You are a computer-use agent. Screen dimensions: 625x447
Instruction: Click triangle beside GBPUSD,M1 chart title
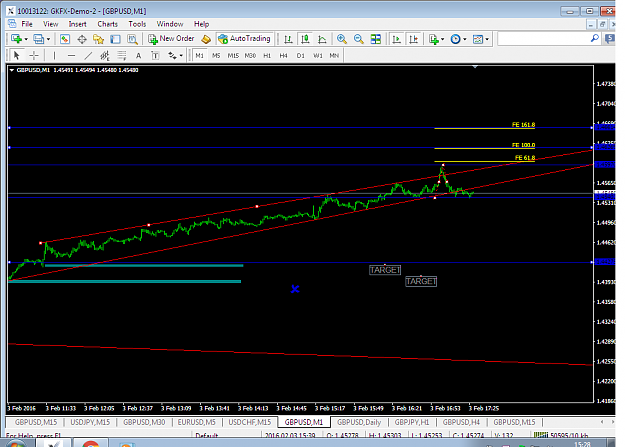[12, 70]
